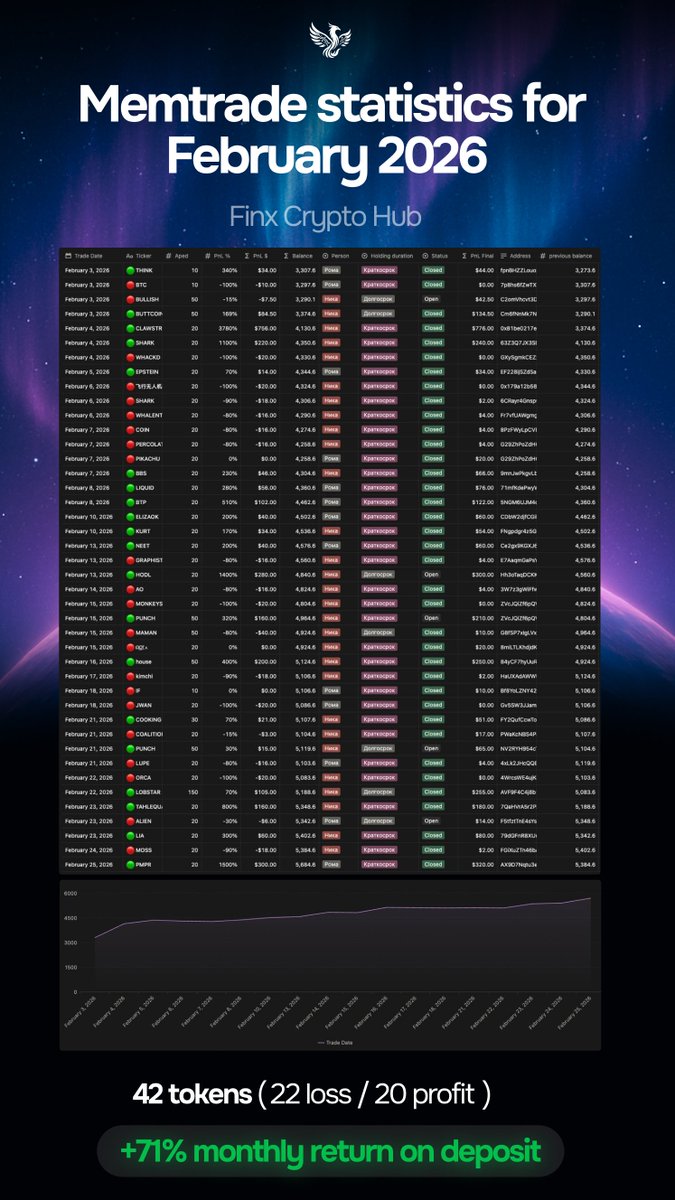Click the red dot beside BULLISH ticker
The width and height of the screenshot is (675, 1200).
[x=130, y=299]
